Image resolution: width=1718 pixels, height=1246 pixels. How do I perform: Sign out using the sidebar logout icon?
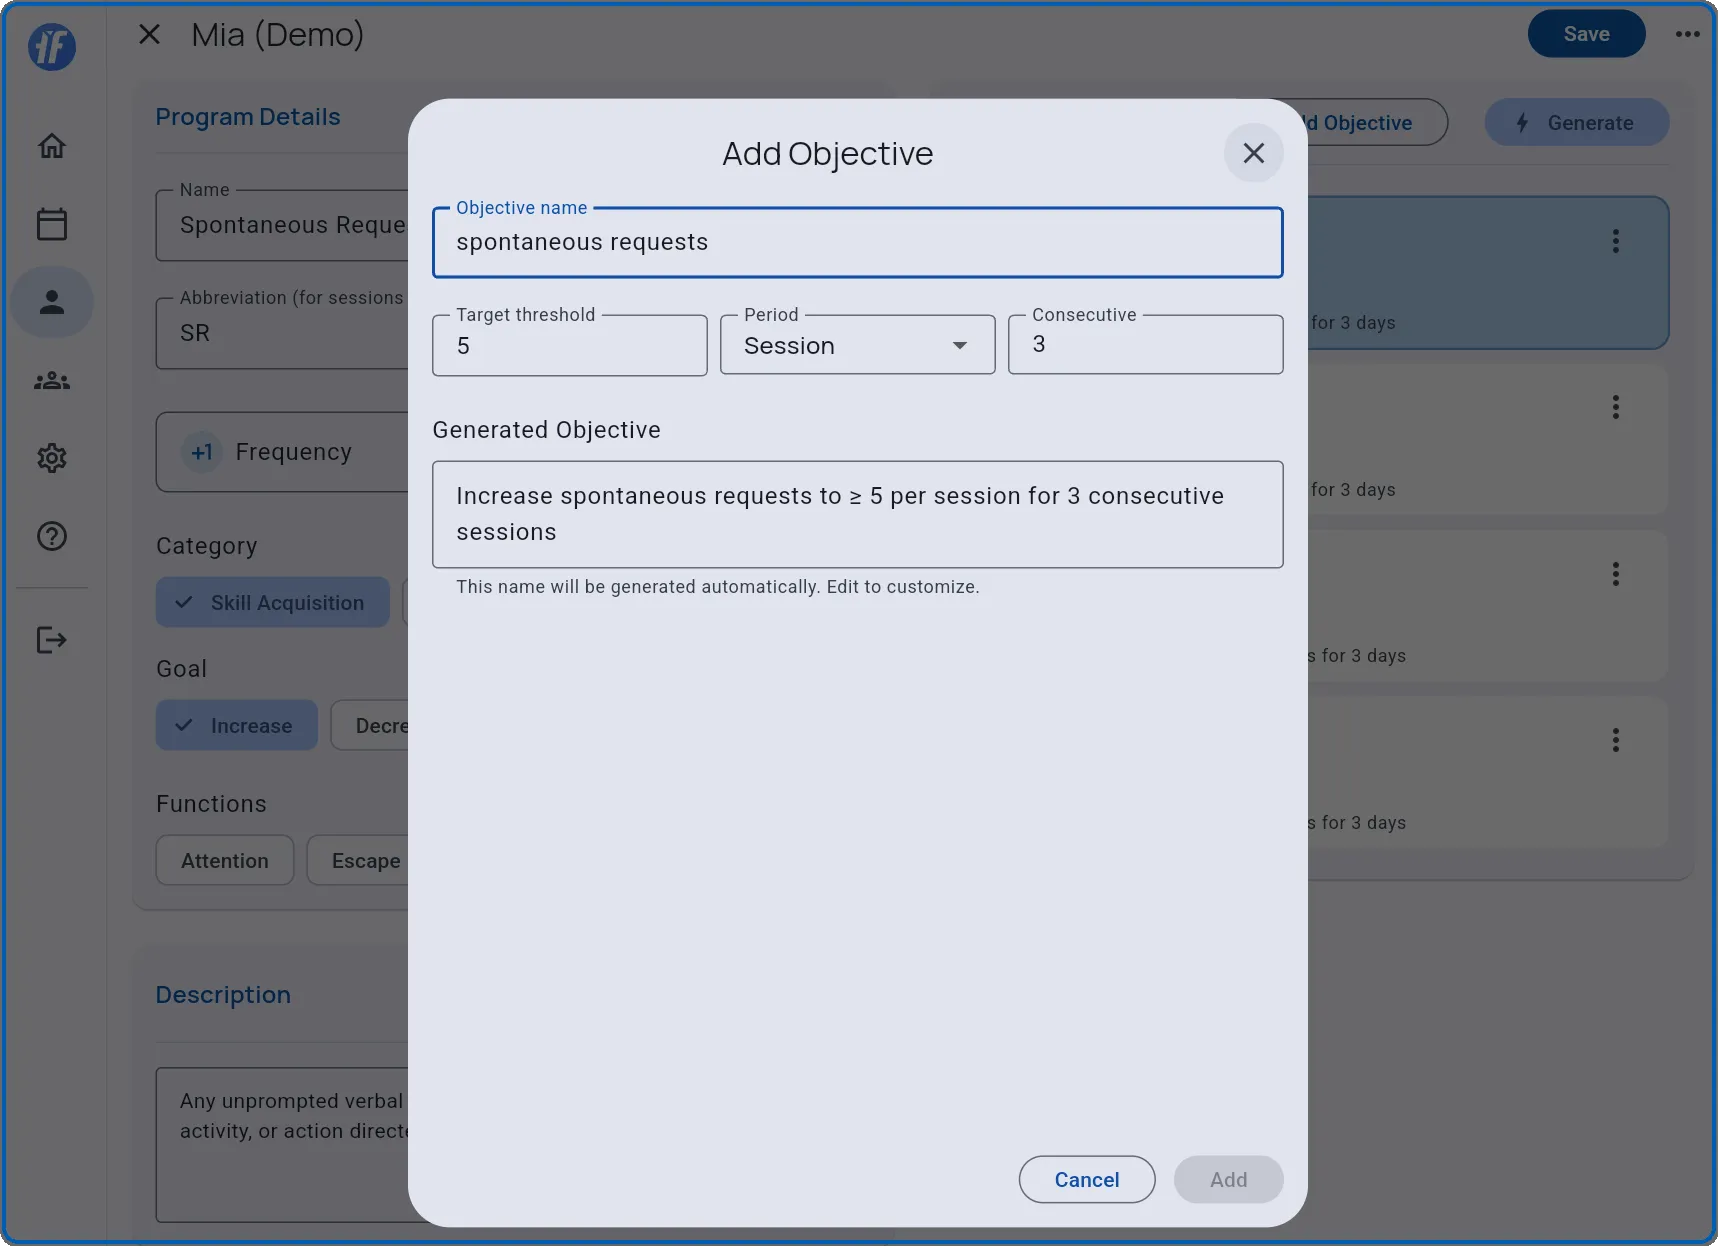tap(51, 640)
